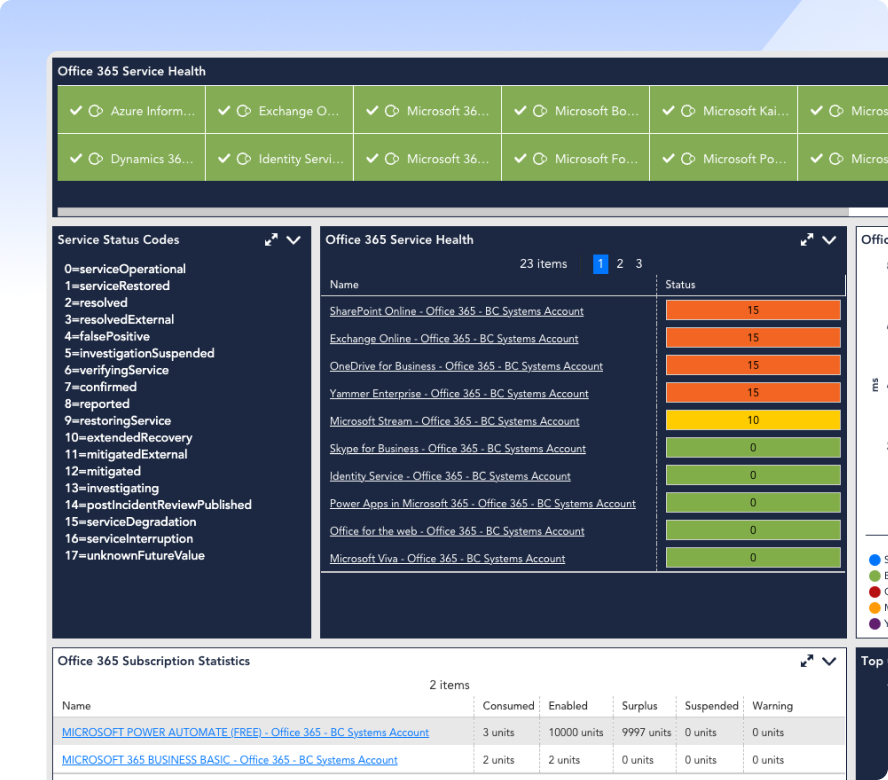888x780 pixels.
Task: Click cloud icon on Microsoft Bo... tile
Action: 540,111
